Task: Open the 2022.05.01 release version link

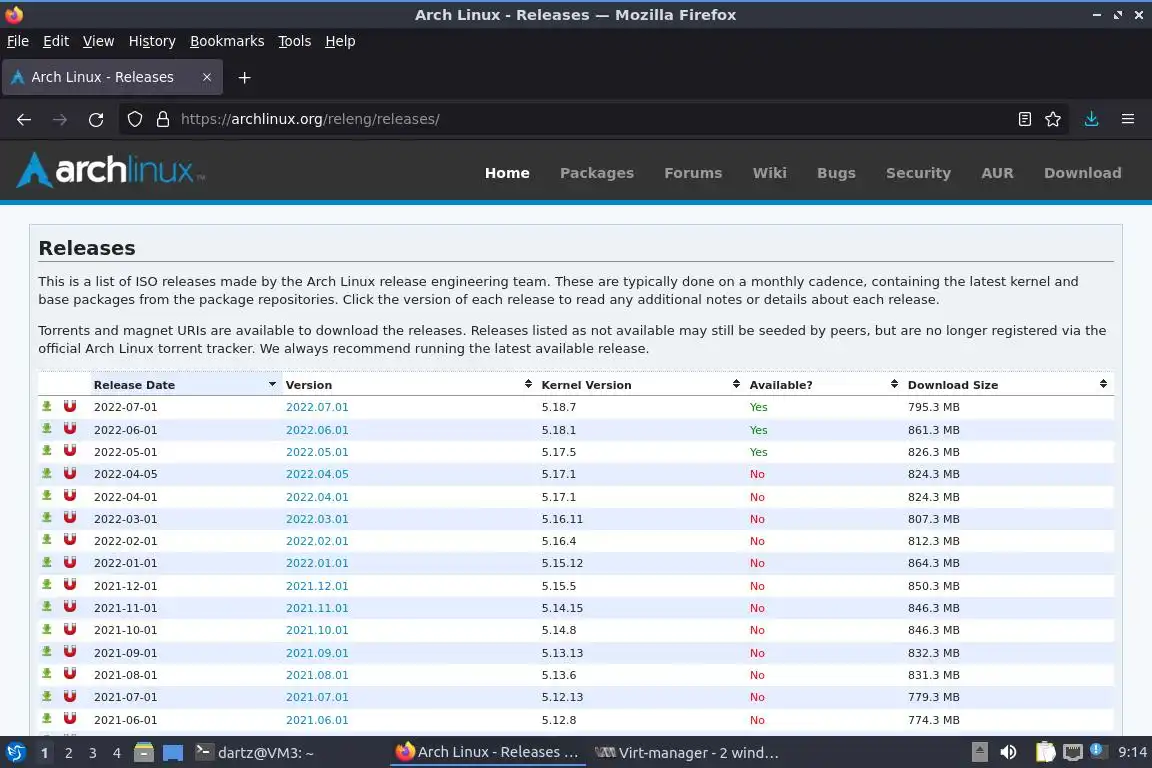Action: click(317, 452)
